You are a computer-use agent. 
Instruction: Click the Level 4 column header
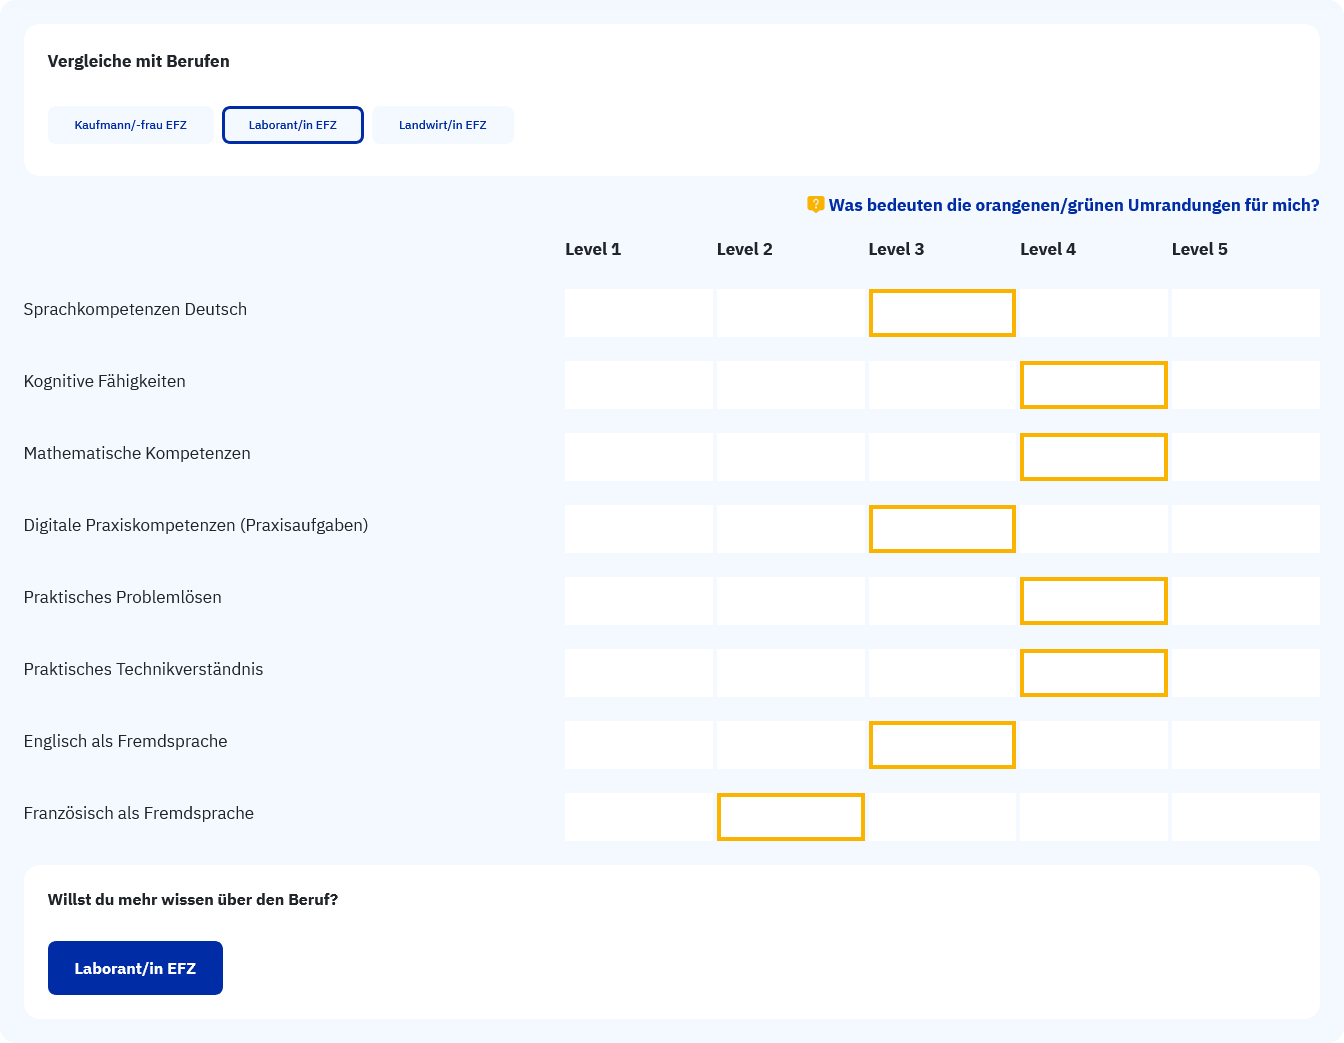[1048, 249]
